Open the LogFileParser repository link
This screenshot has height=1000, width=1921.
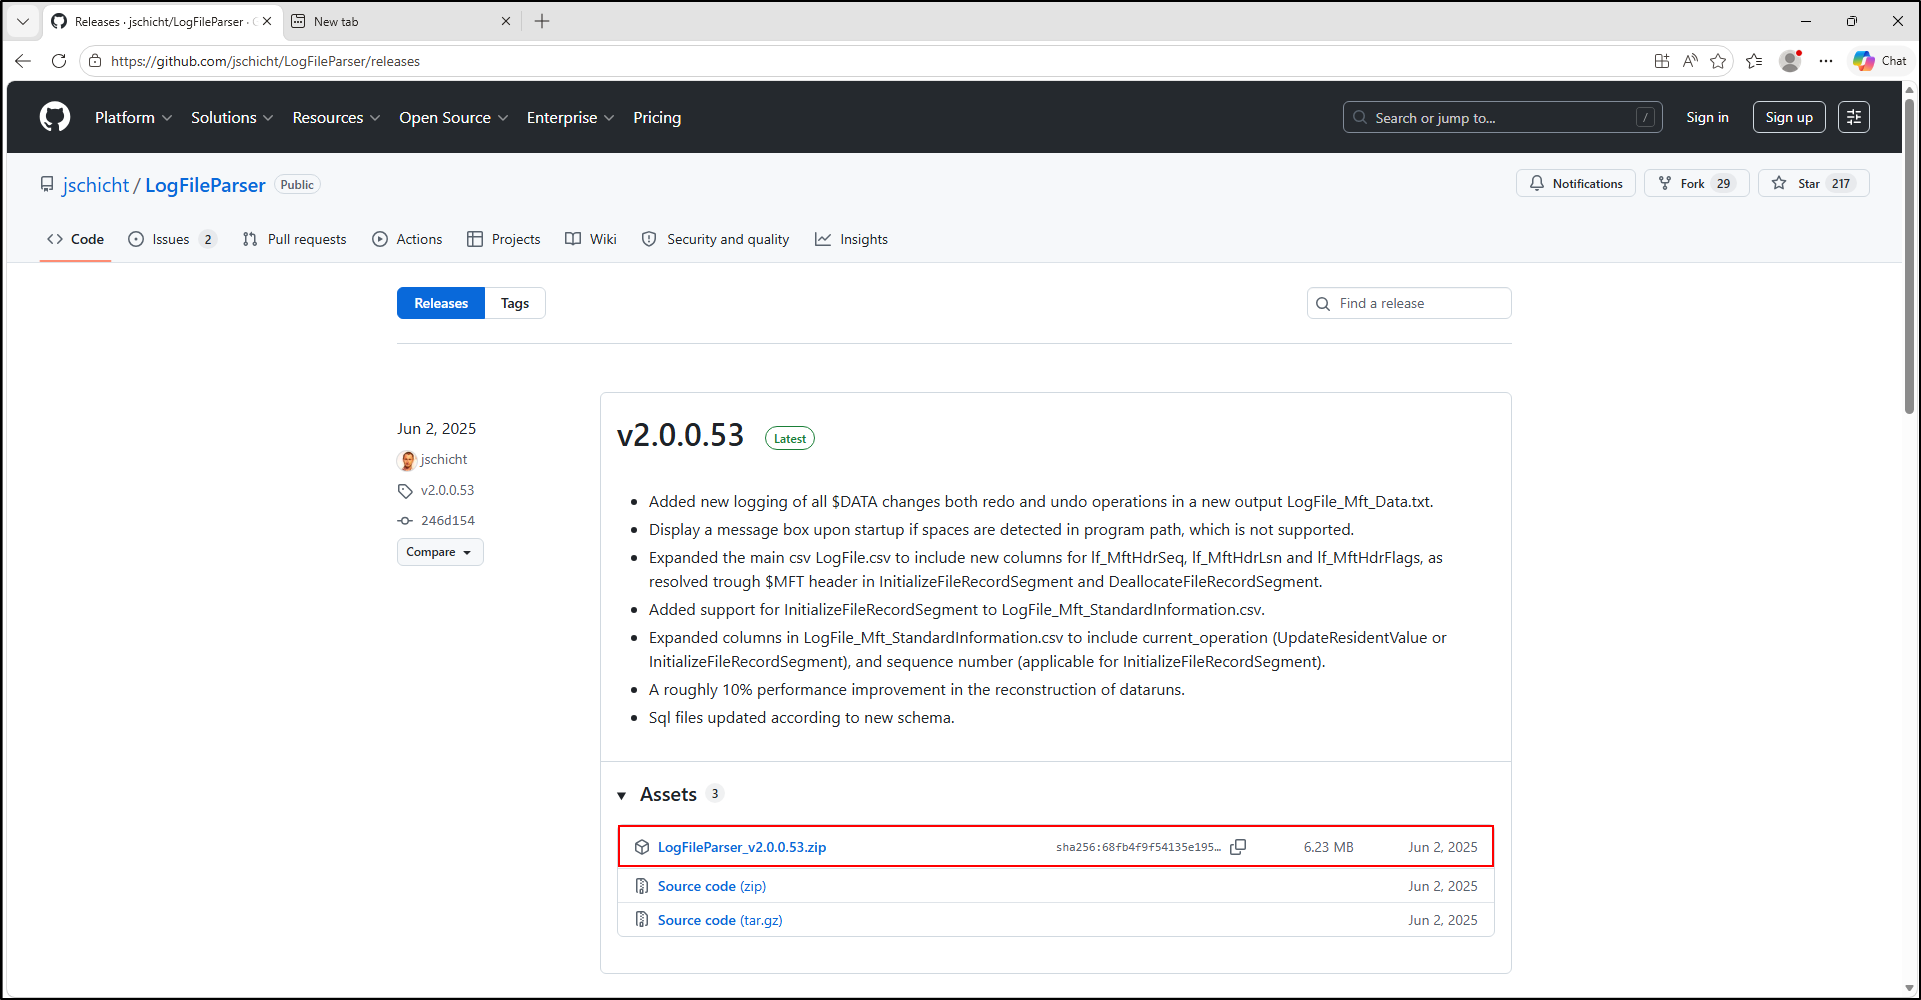205,185
